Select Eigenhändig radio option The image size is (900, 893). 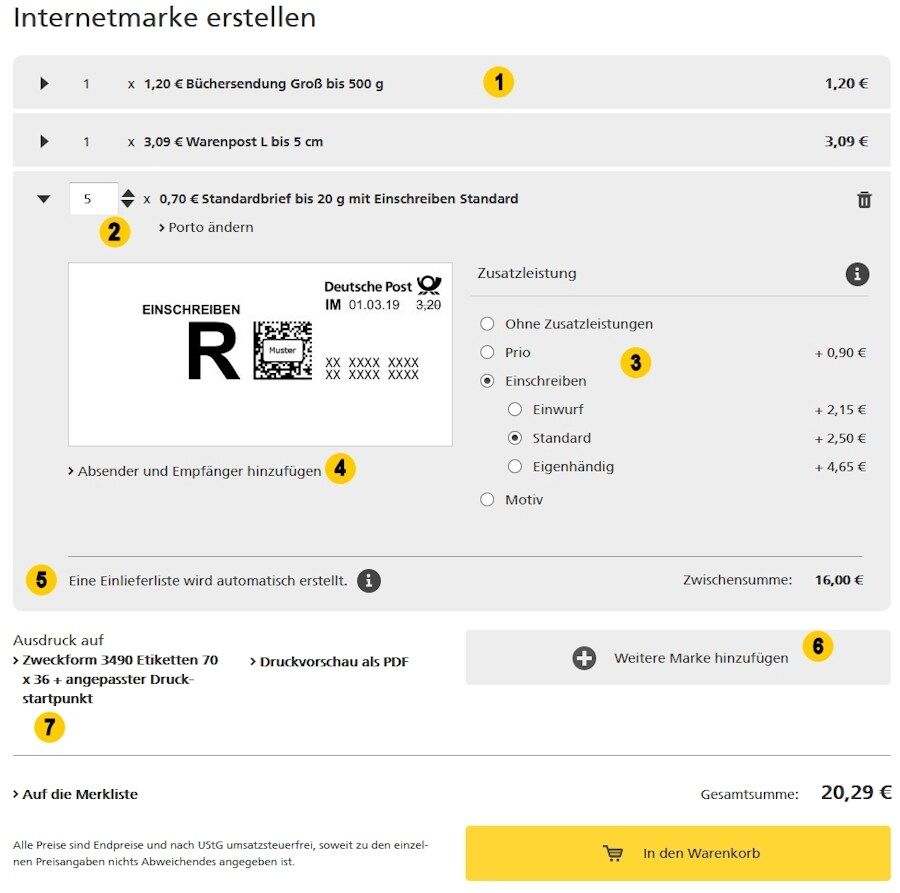pyautogui.click(x=515, y=466)
